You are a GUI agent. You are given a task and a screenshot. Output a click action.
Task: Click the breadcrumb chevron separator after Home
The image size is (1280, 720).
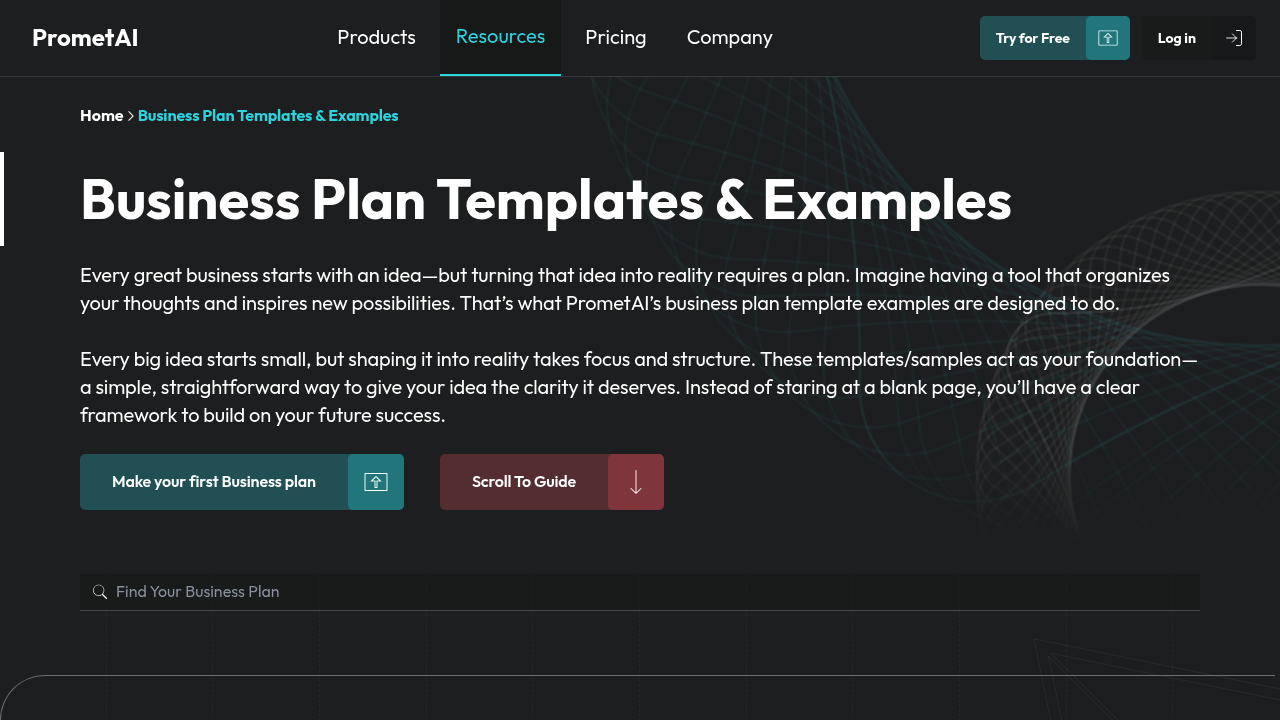(131, 116)
